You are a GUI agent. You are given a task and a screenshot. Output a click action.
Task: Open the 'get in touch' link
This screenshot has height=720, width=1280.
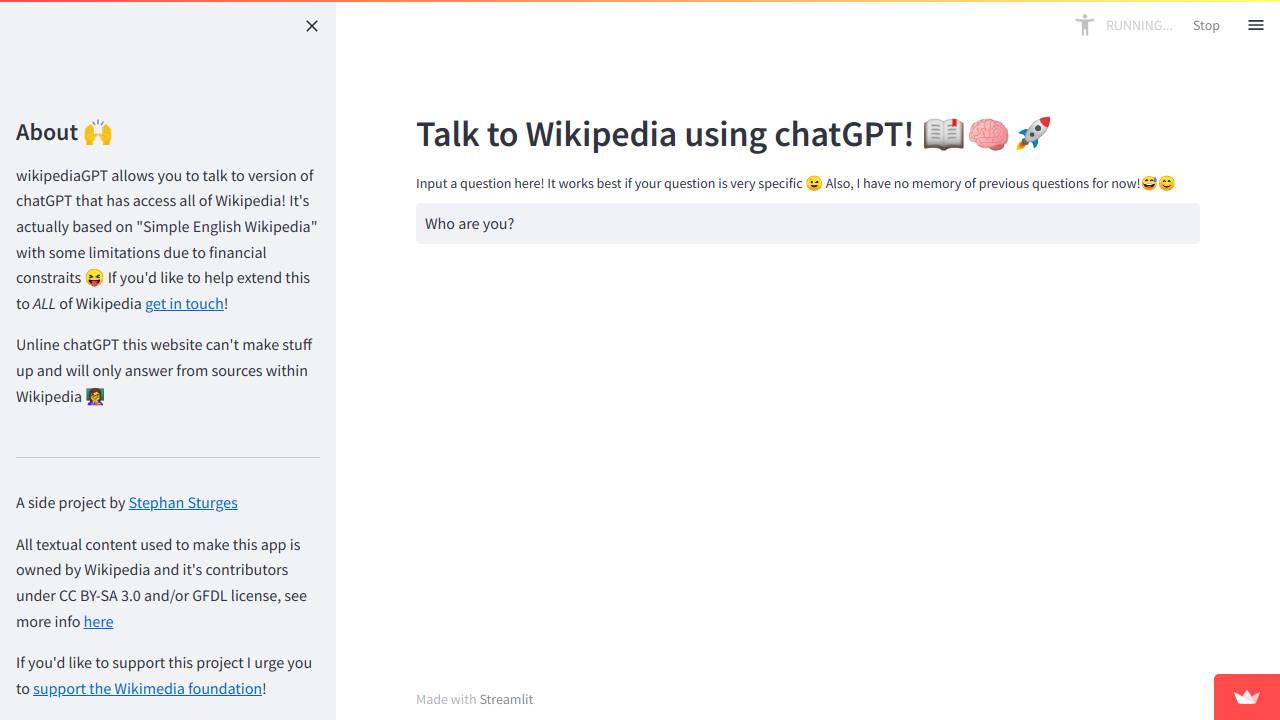185,303
